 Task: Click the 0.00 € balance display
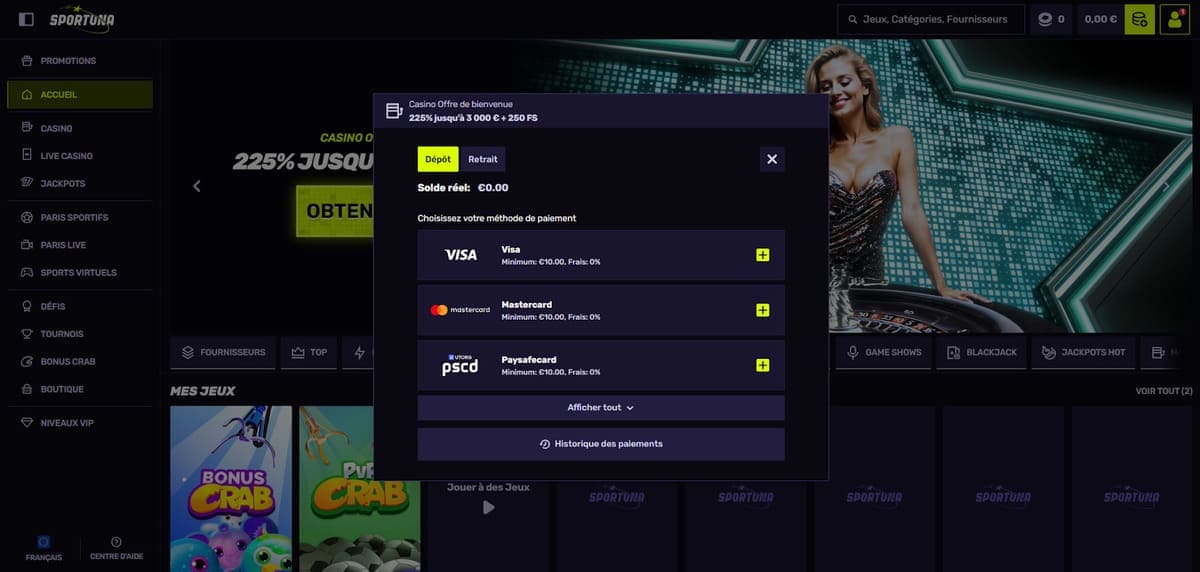coord(1100,19)
